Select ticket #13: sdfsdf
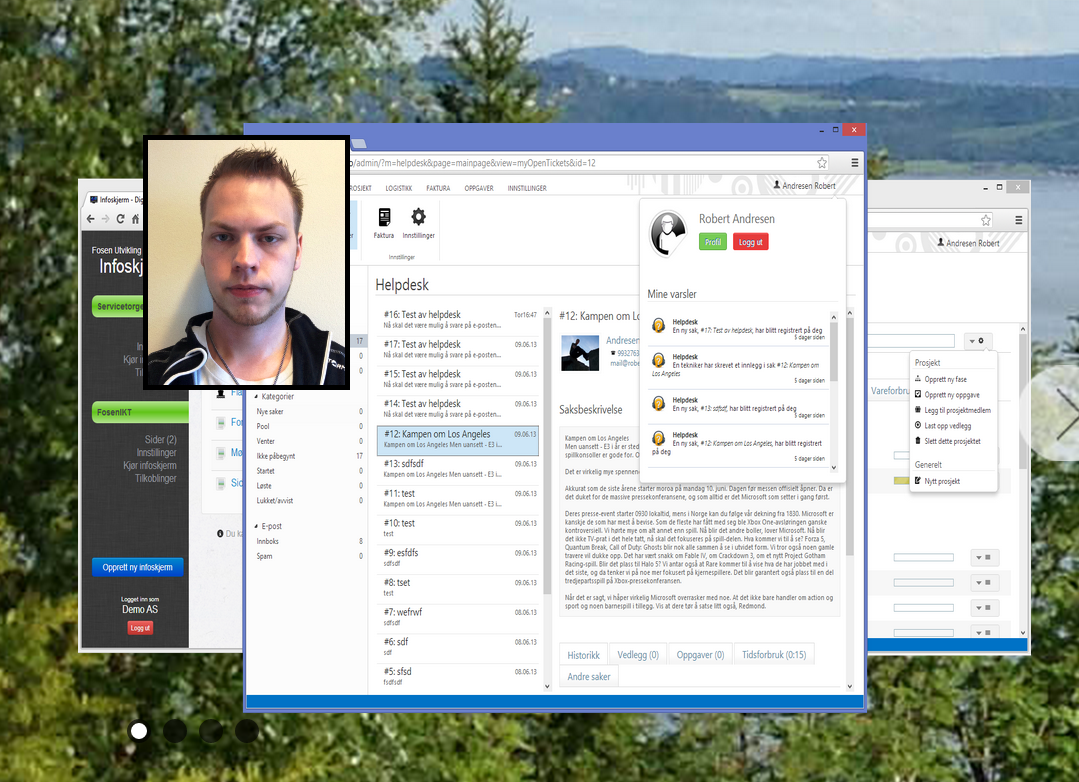The height and width of the screenshot is (782, 1079). click(458, 468)
